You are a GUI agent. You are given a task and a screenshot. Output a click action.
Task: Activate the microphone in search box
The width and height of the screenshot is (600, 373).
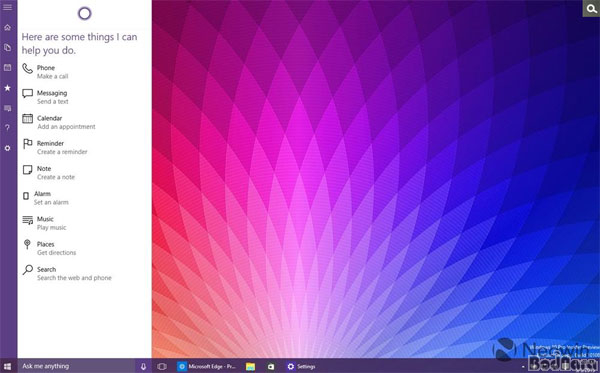pyautogui.click(x=143, y=366)
